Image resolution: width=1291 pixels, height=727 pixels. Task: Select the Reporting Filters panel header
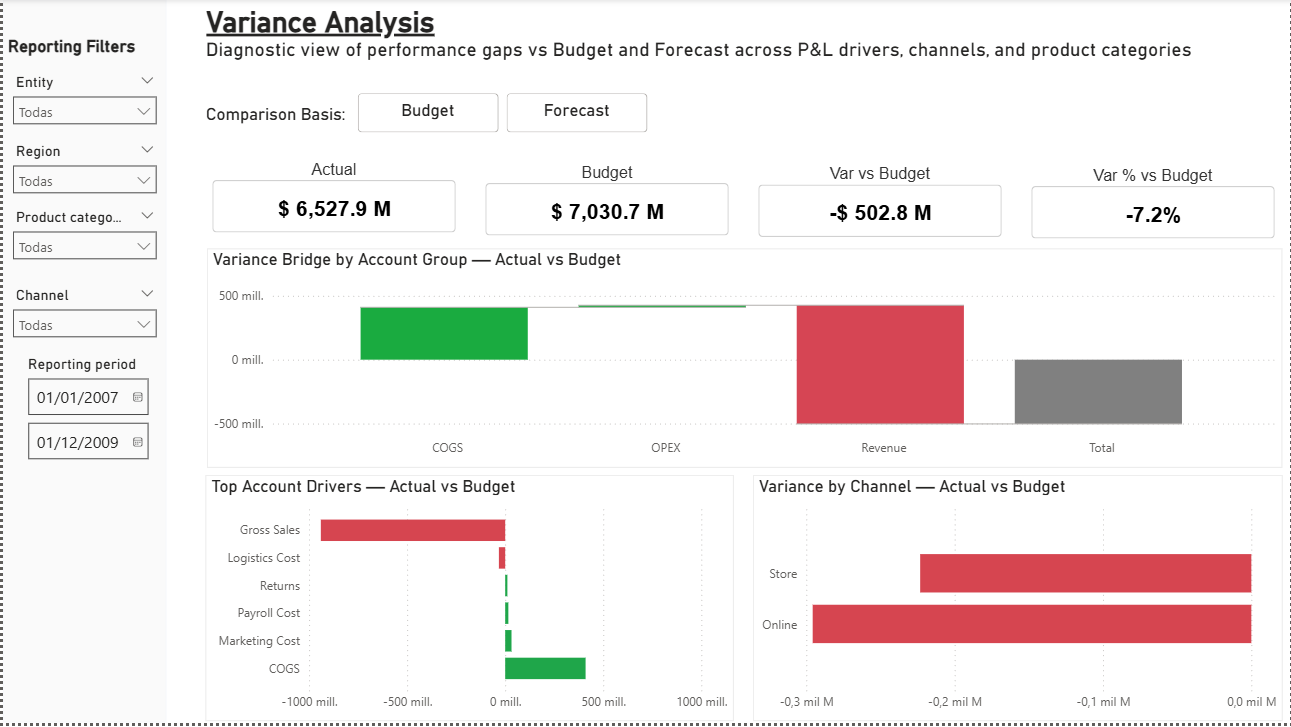pyautogui.click(x=73, y=46)
